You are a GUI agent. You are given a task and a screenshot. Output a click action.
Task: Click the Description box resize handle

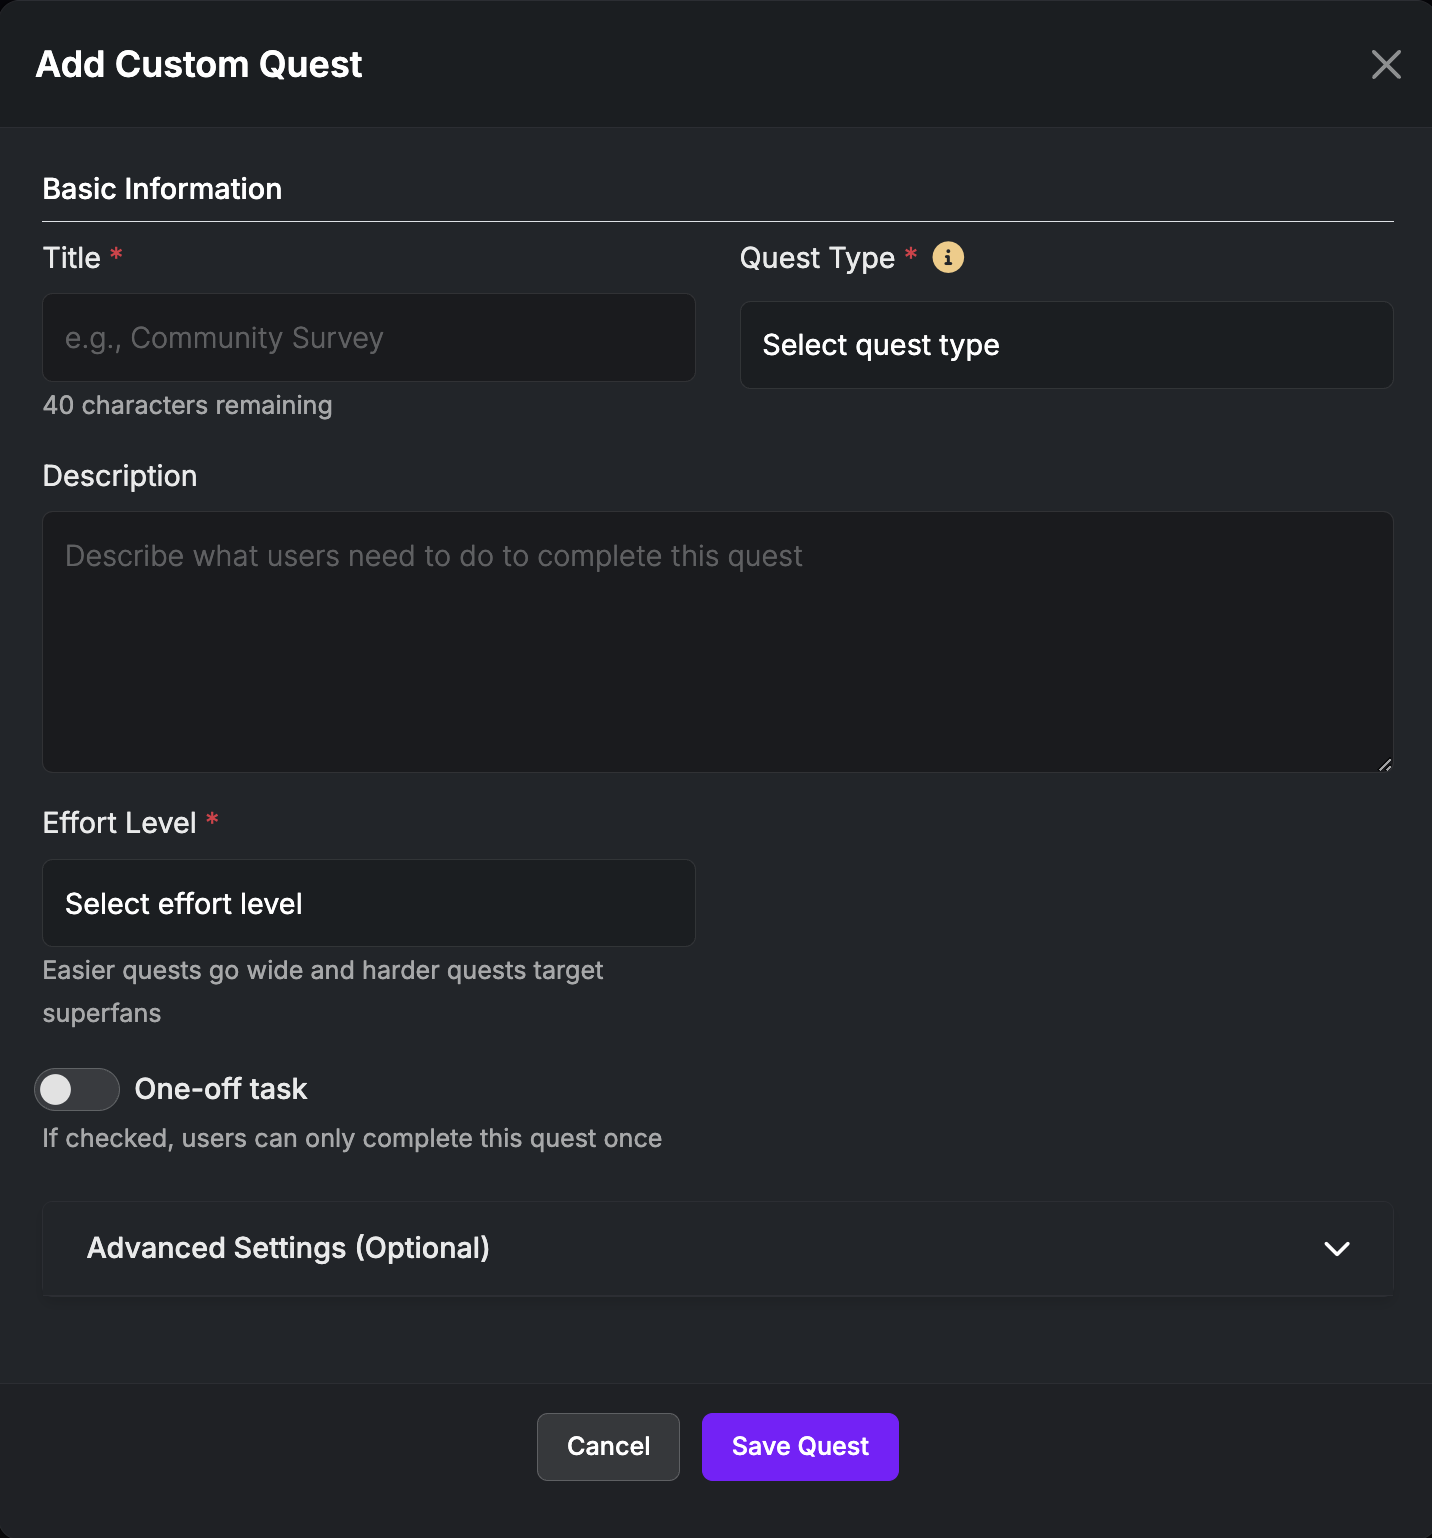click(1385, 765)
